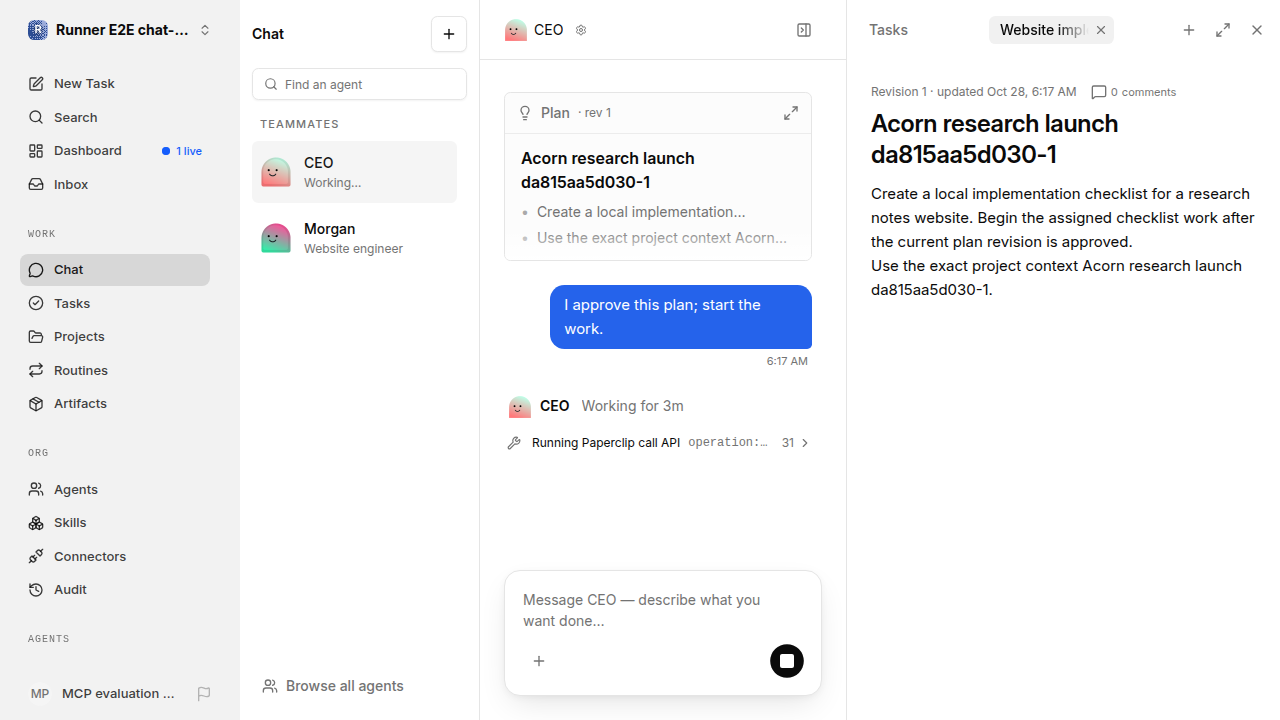Click the 'Working for 3m' status
The height and width of the screenshot is (720, 1280).
click(x=632, y=406)
